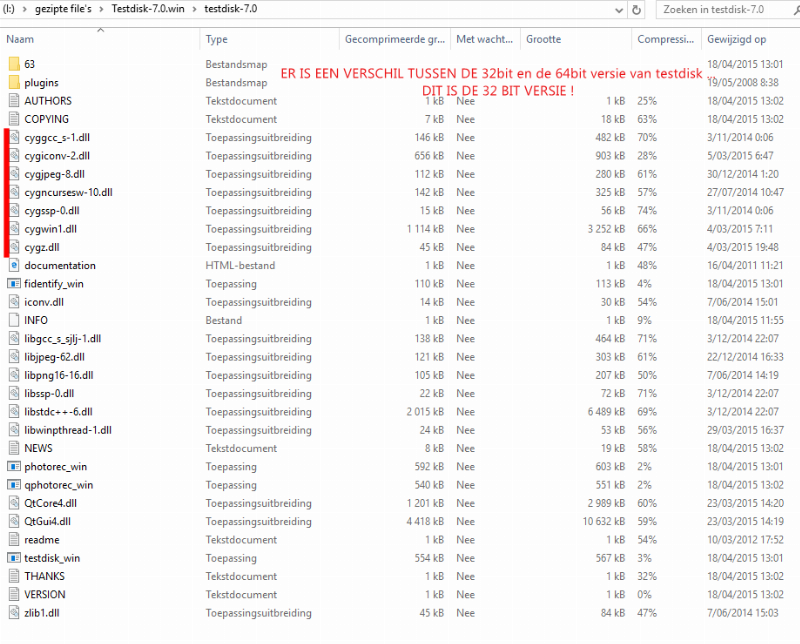Select the libjpeg-62.dll file icon

click(14, 357)
